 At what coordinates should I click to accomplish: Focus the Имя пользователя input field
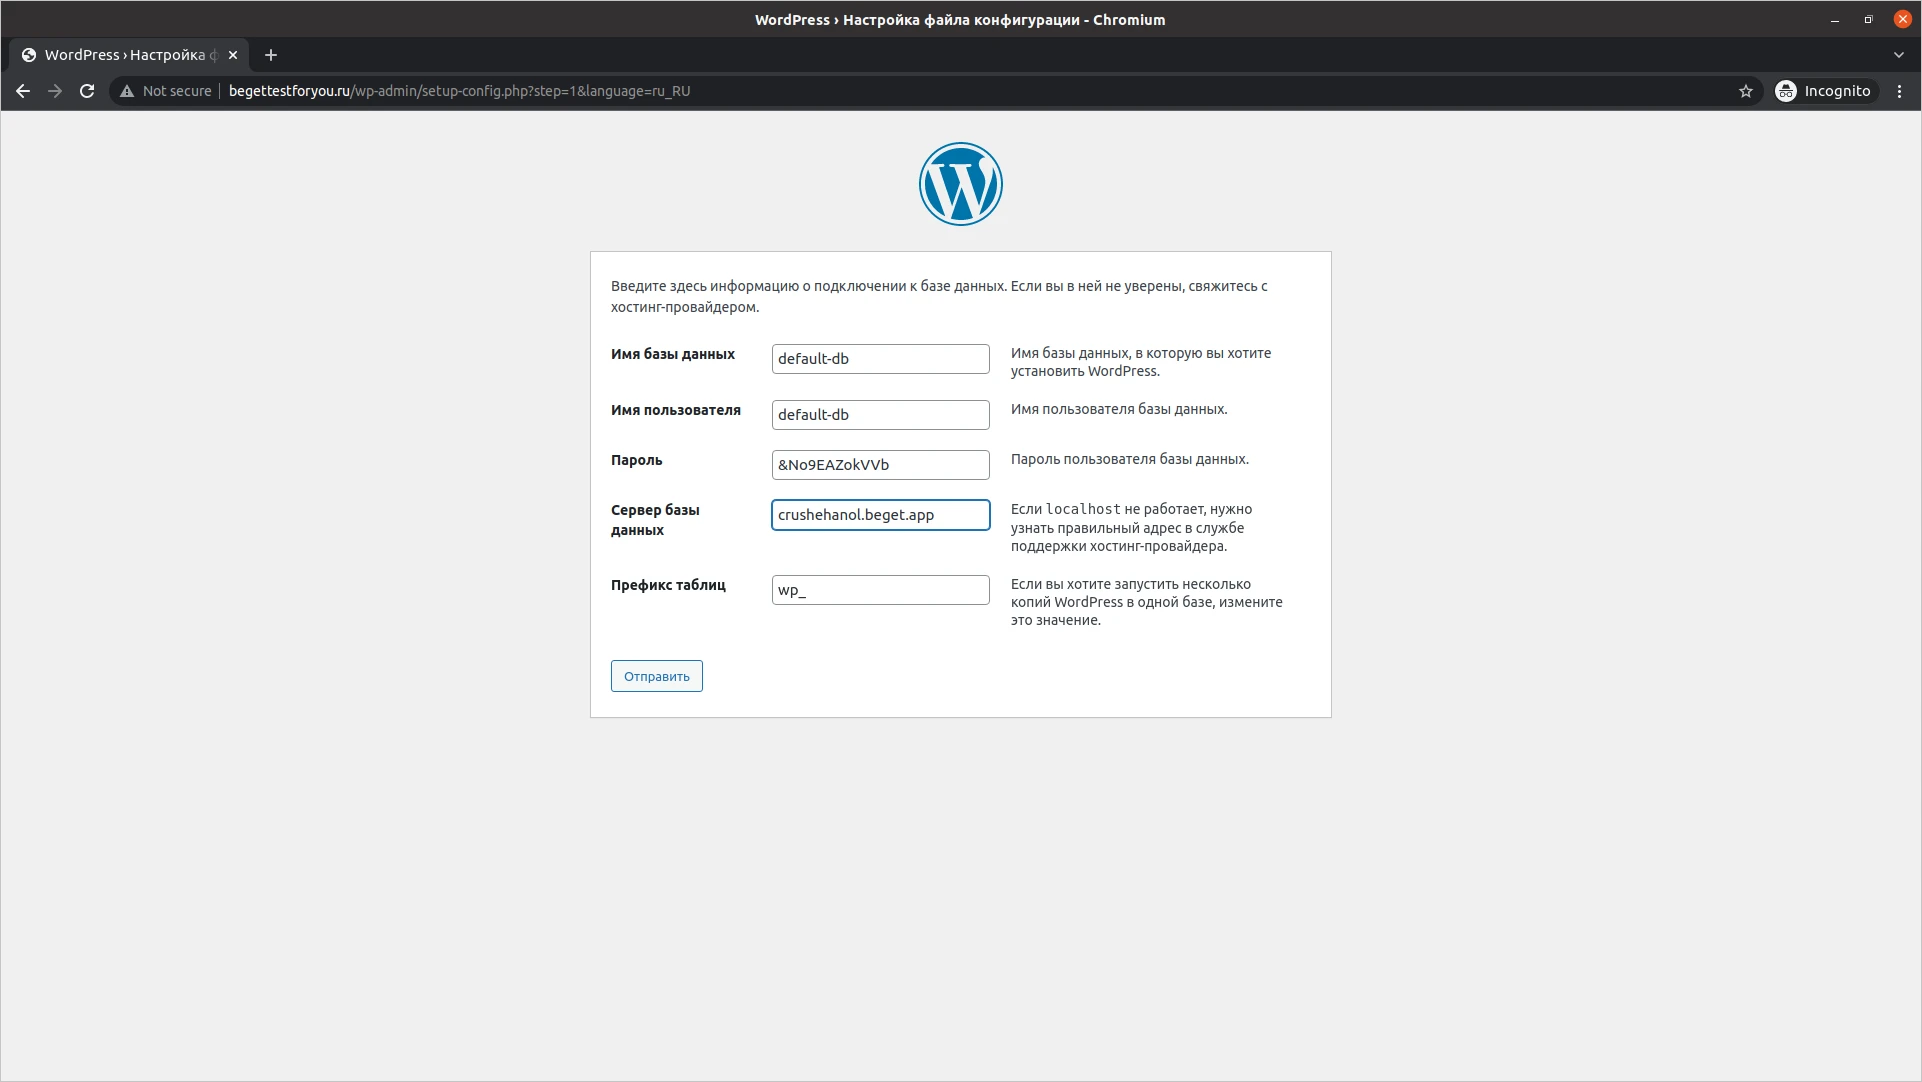coord(880,415)
